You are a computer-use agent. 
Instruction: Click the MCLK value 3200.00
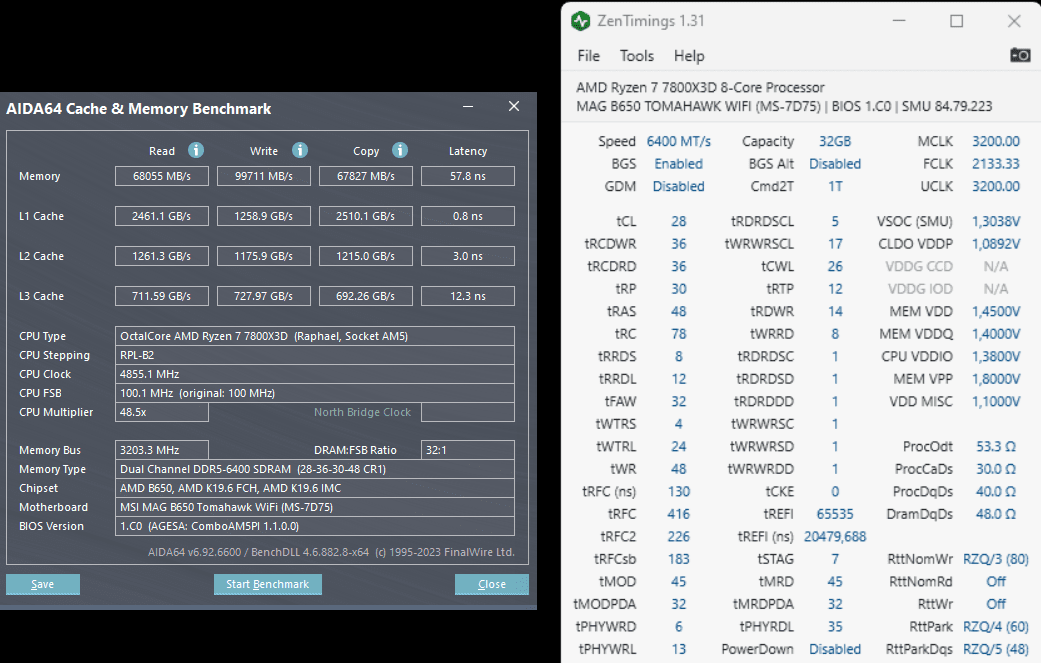996,141
